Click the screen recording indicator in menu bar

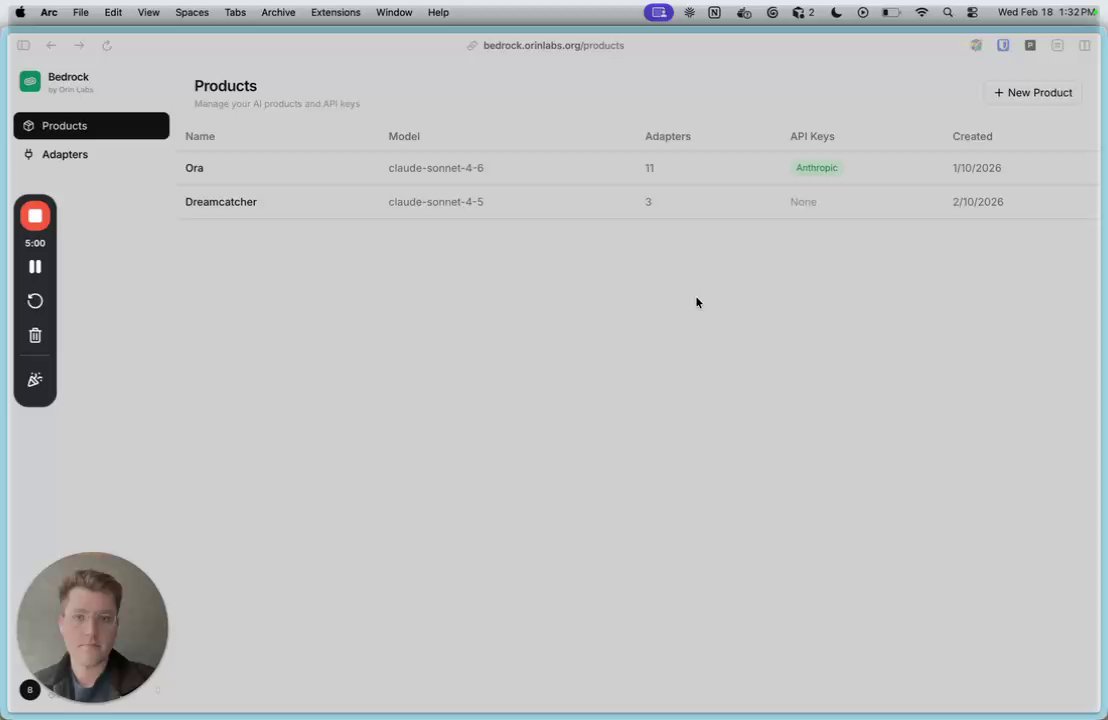click(x=659, y=12)
